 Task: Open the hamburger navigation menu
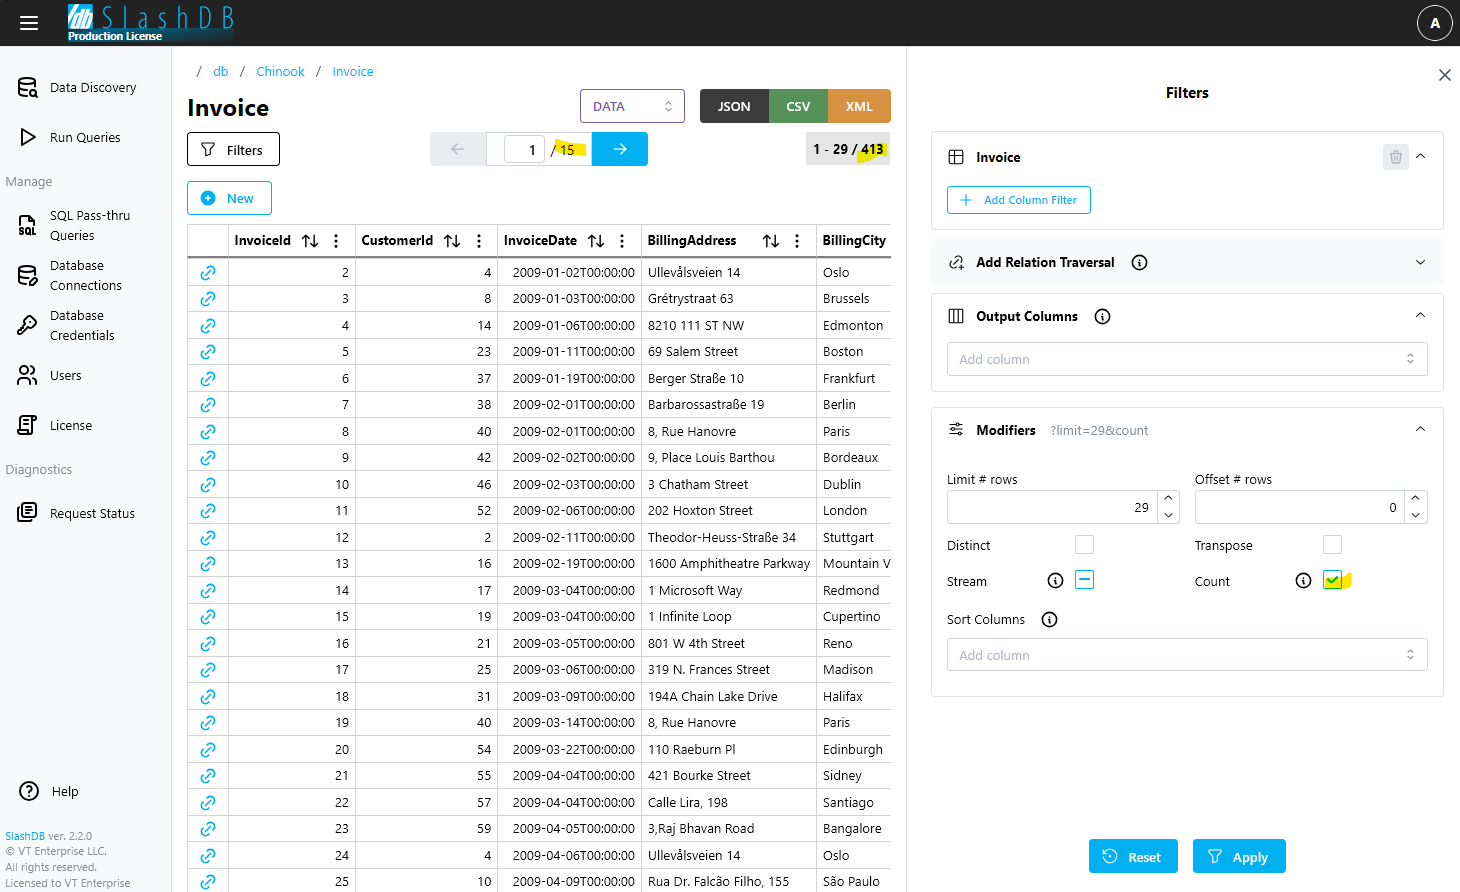(29, 23)
